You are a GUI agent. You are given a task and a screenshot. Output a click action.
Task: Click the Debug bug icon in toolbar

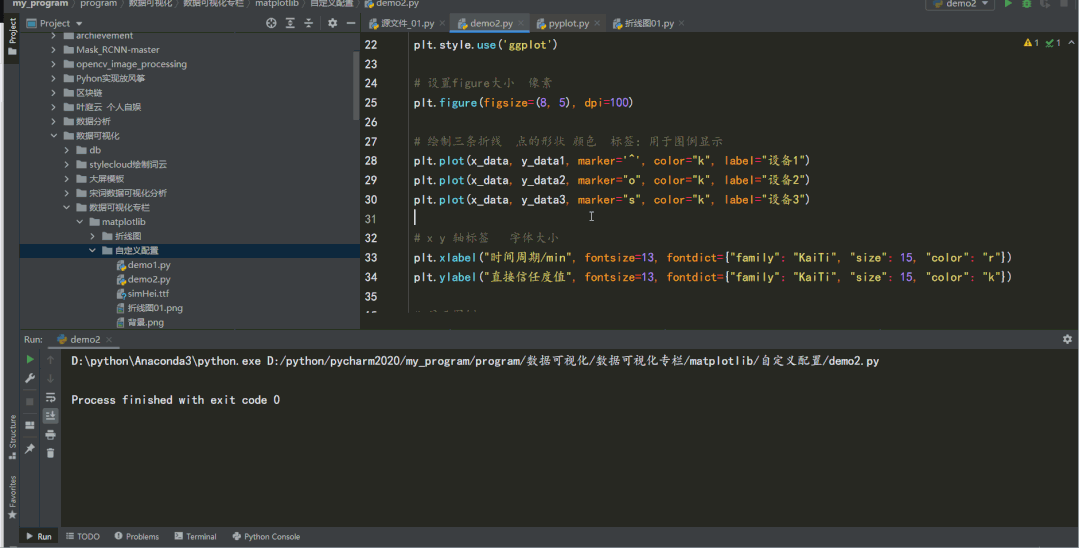(1027, 3)
